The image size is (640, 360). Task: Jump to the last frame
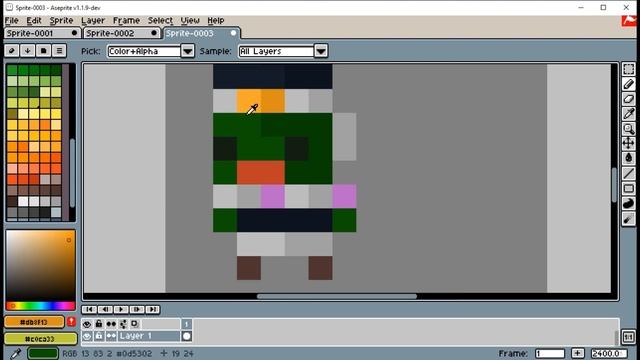tap(153, 309)
